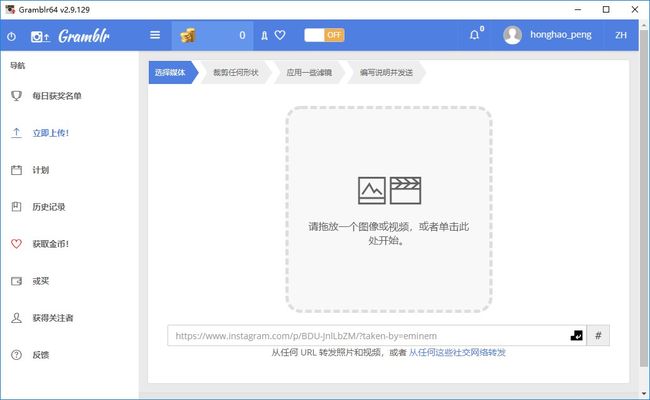Open the 从任何这些社交网络转发 link
This screenshot has width=650, height=400.
pos(457,352)
